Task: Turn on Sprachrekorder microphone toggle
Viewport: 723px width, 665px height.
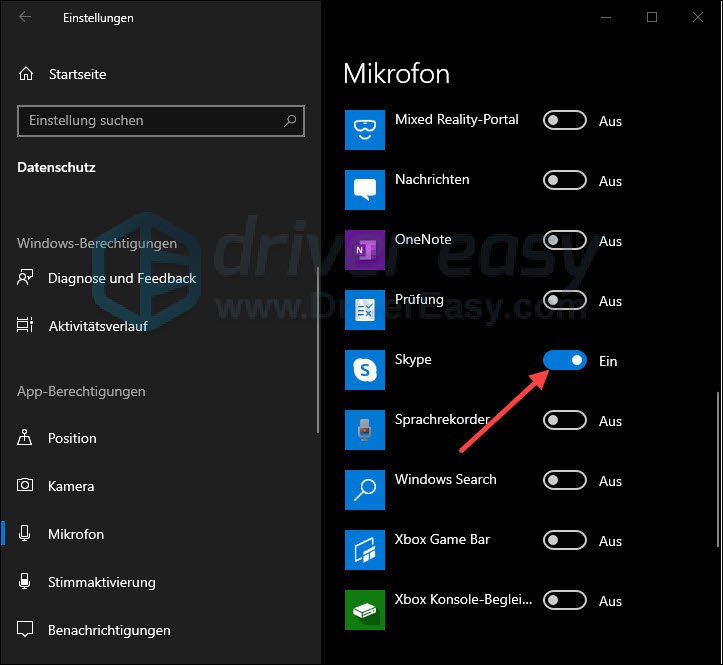Action: pos(565,421)
